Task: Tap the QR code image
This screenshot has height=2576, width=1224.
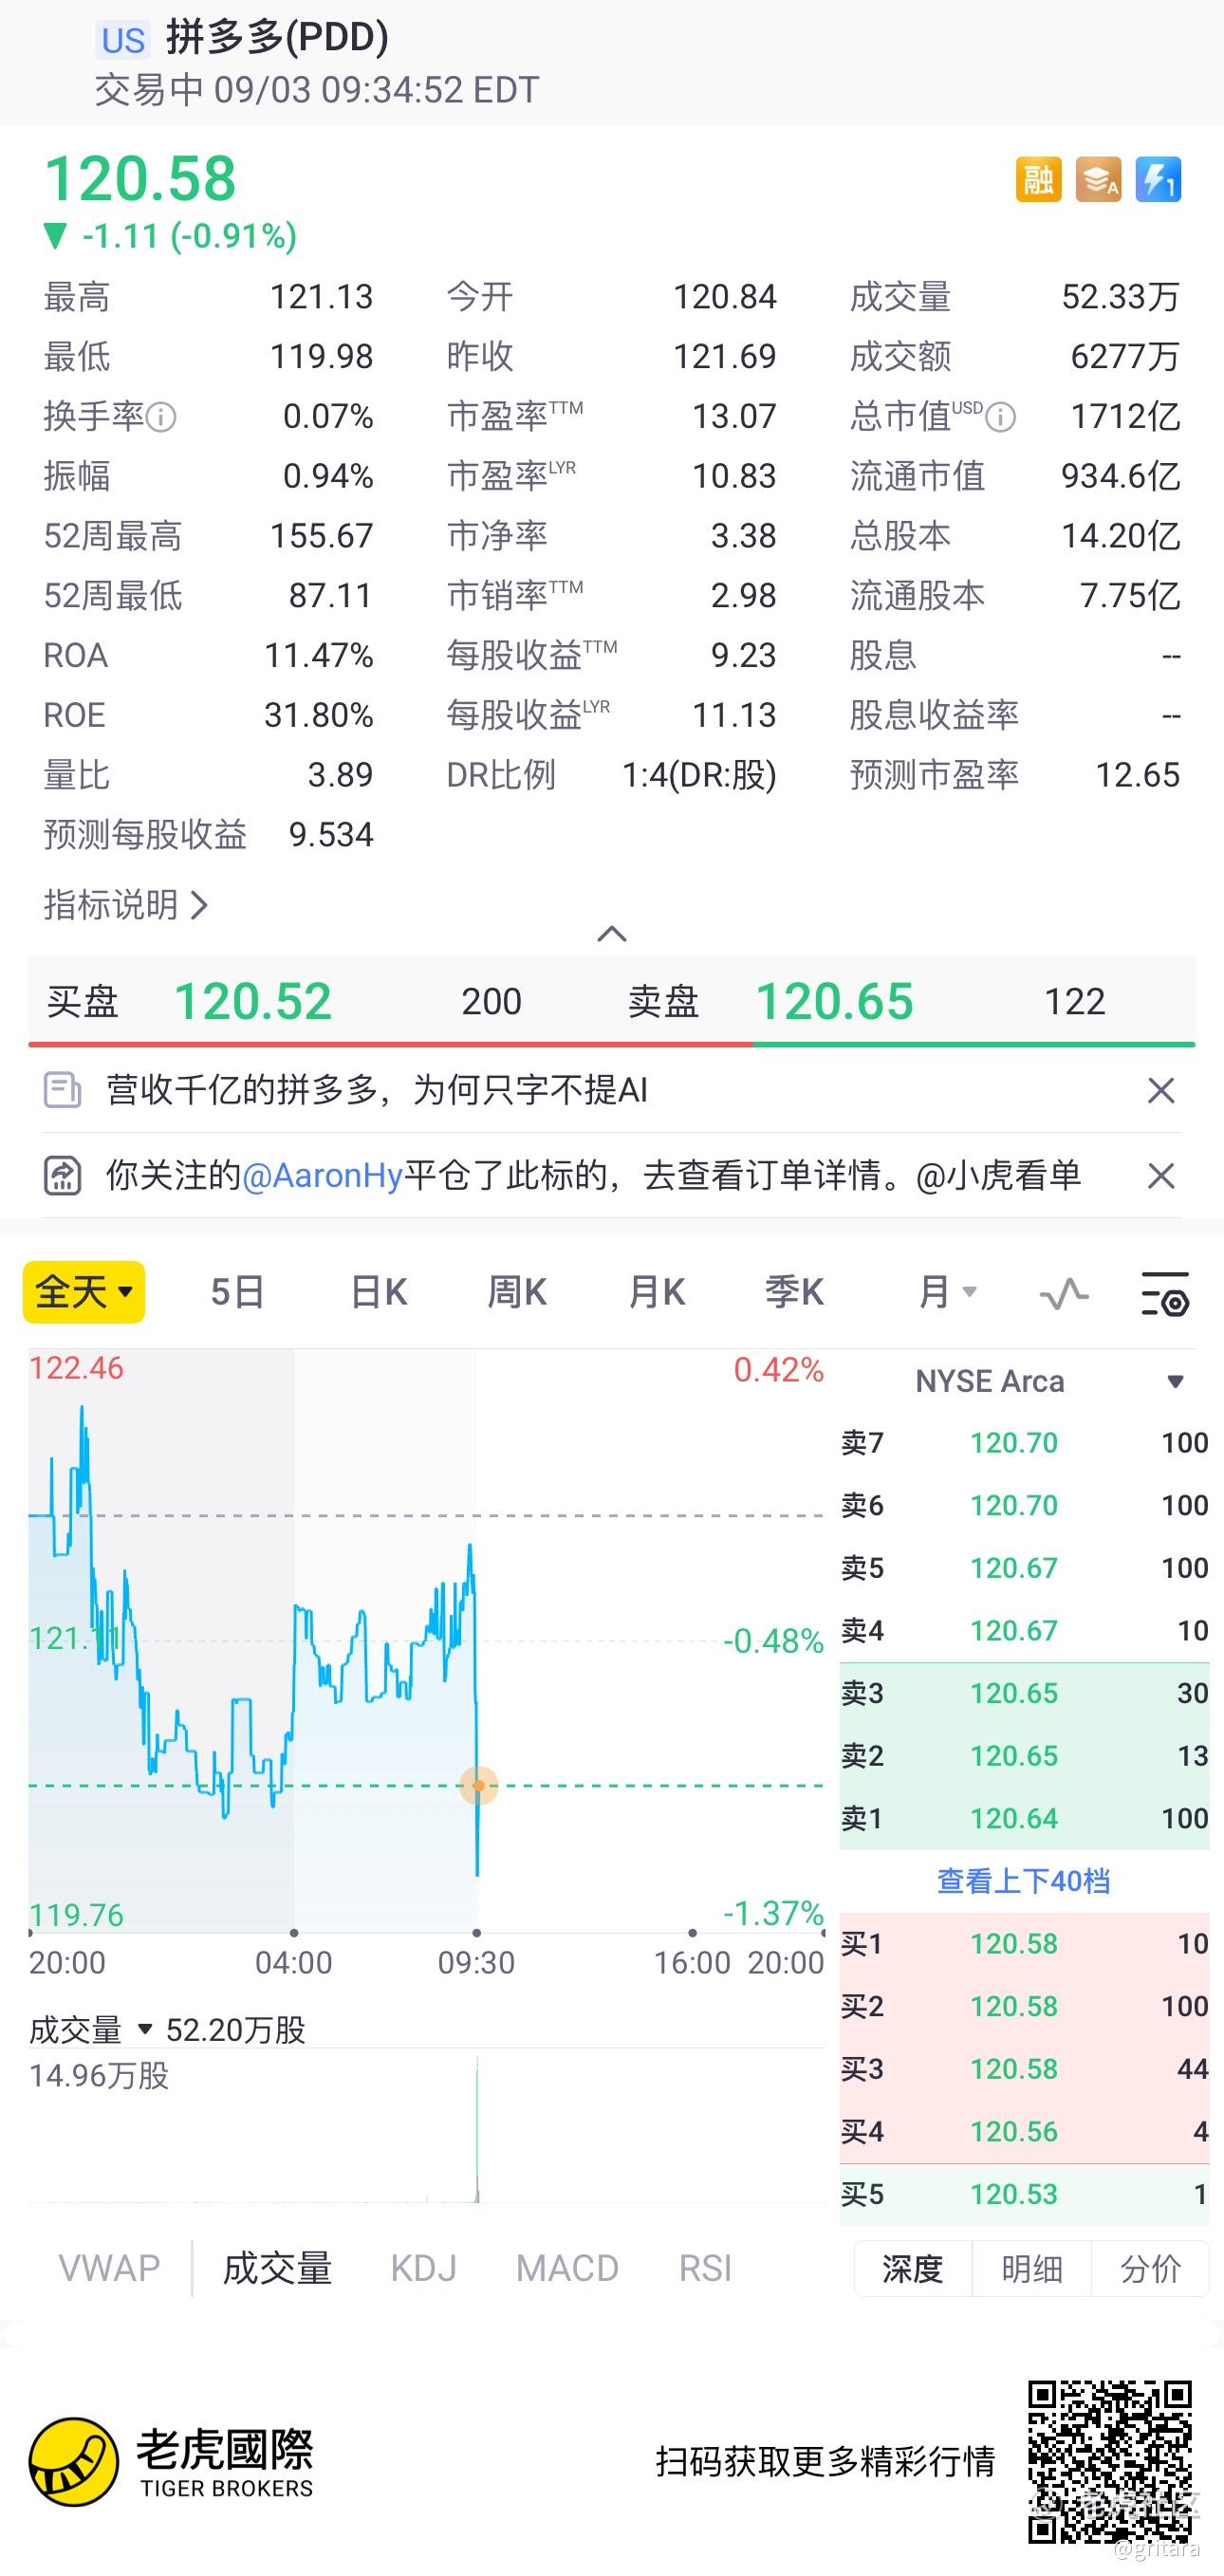Action: (x=1110, y=2461)
